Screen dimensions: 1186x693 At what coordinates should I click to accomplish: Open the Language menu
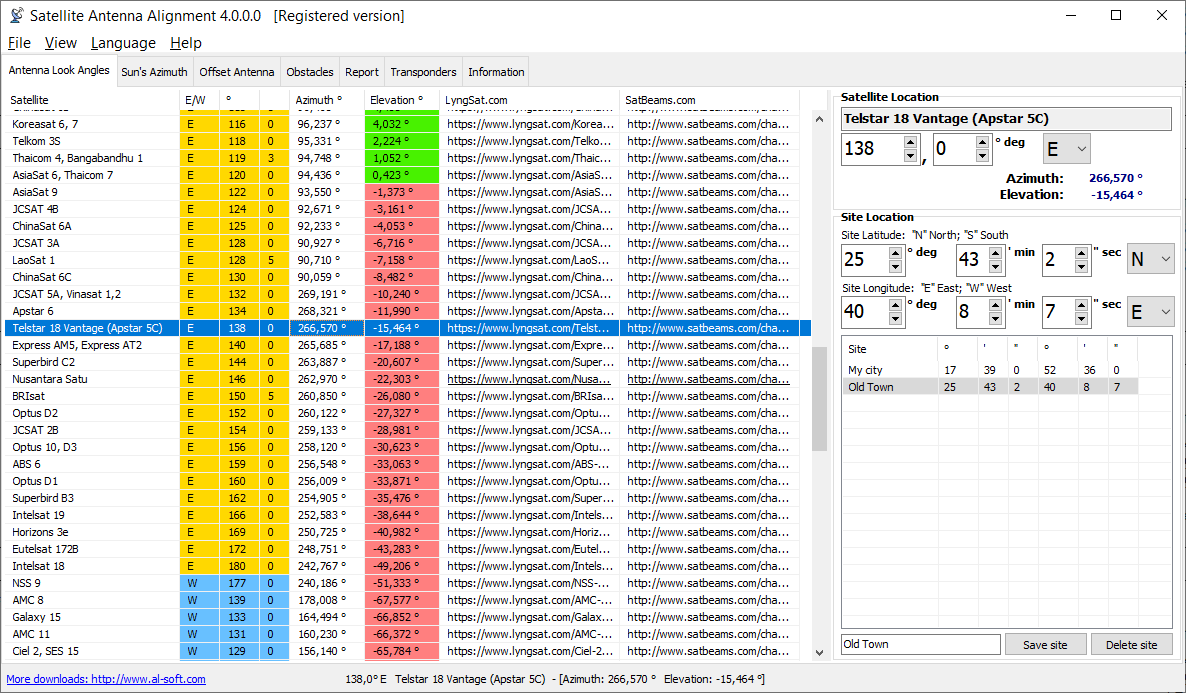(123, 43)
